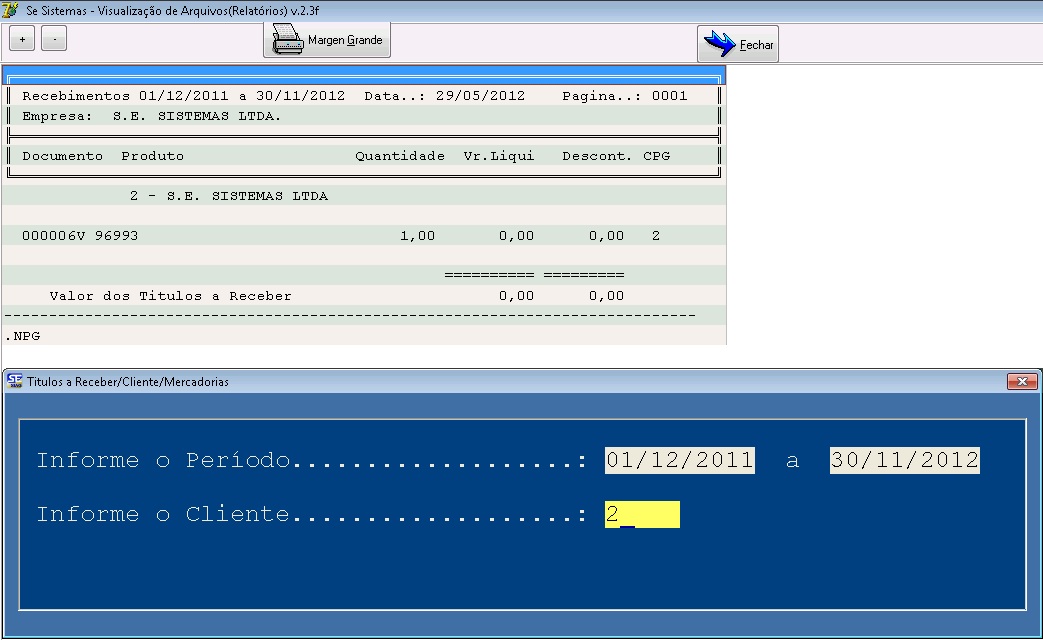Focus the yellow Cliente input field
Screen dimensions: 1043x640
(641, 515)
